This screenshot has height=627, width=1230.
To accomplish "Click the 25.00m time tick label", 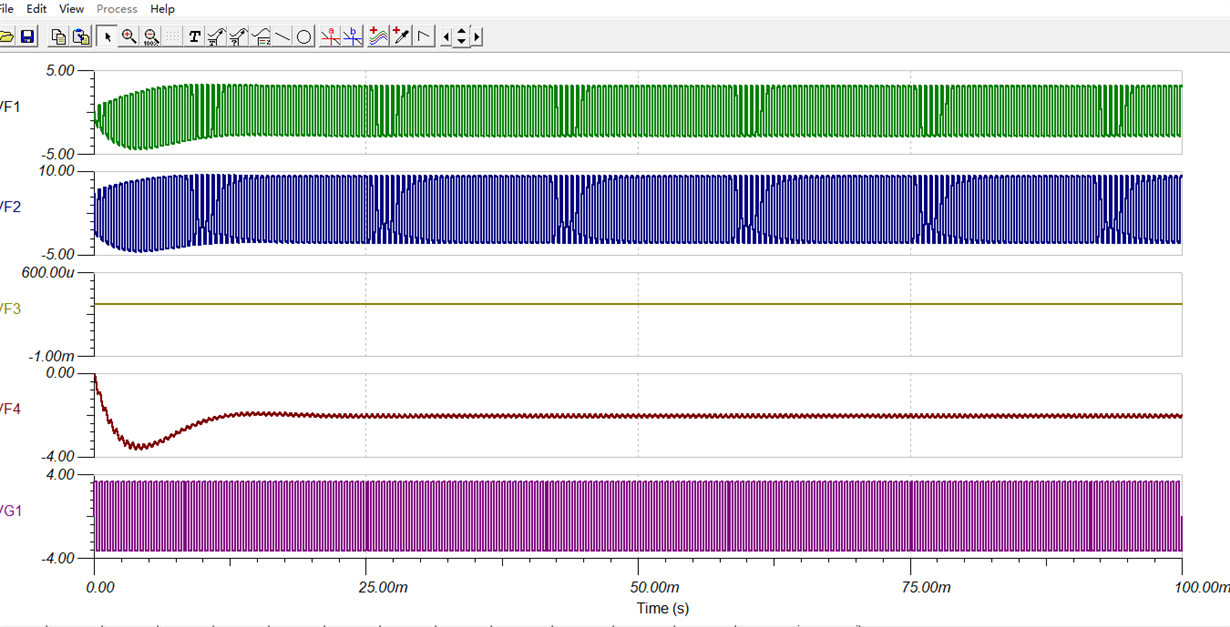I will tap(384, 588).
